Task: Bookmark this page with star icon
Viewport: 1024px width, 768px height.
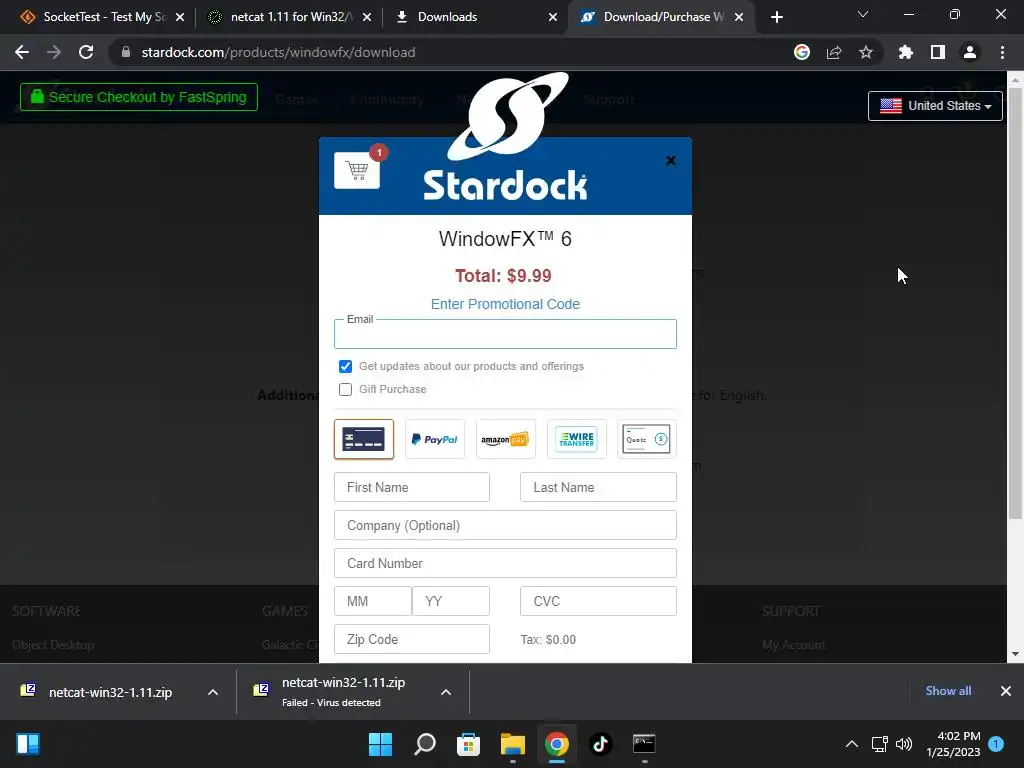Action: 866,52
